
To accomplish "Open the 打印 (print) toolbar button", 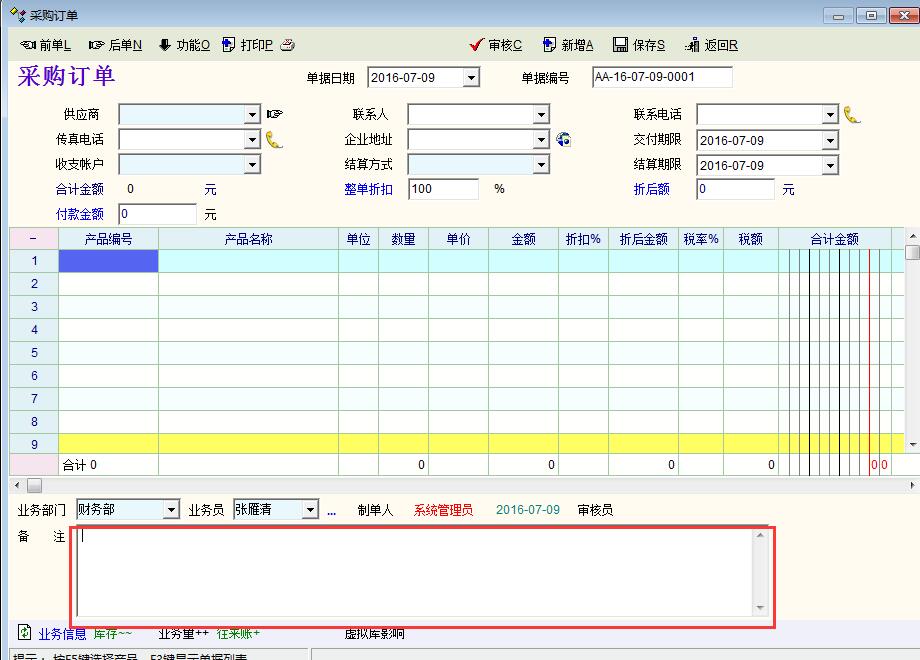I will pos(246,45).
